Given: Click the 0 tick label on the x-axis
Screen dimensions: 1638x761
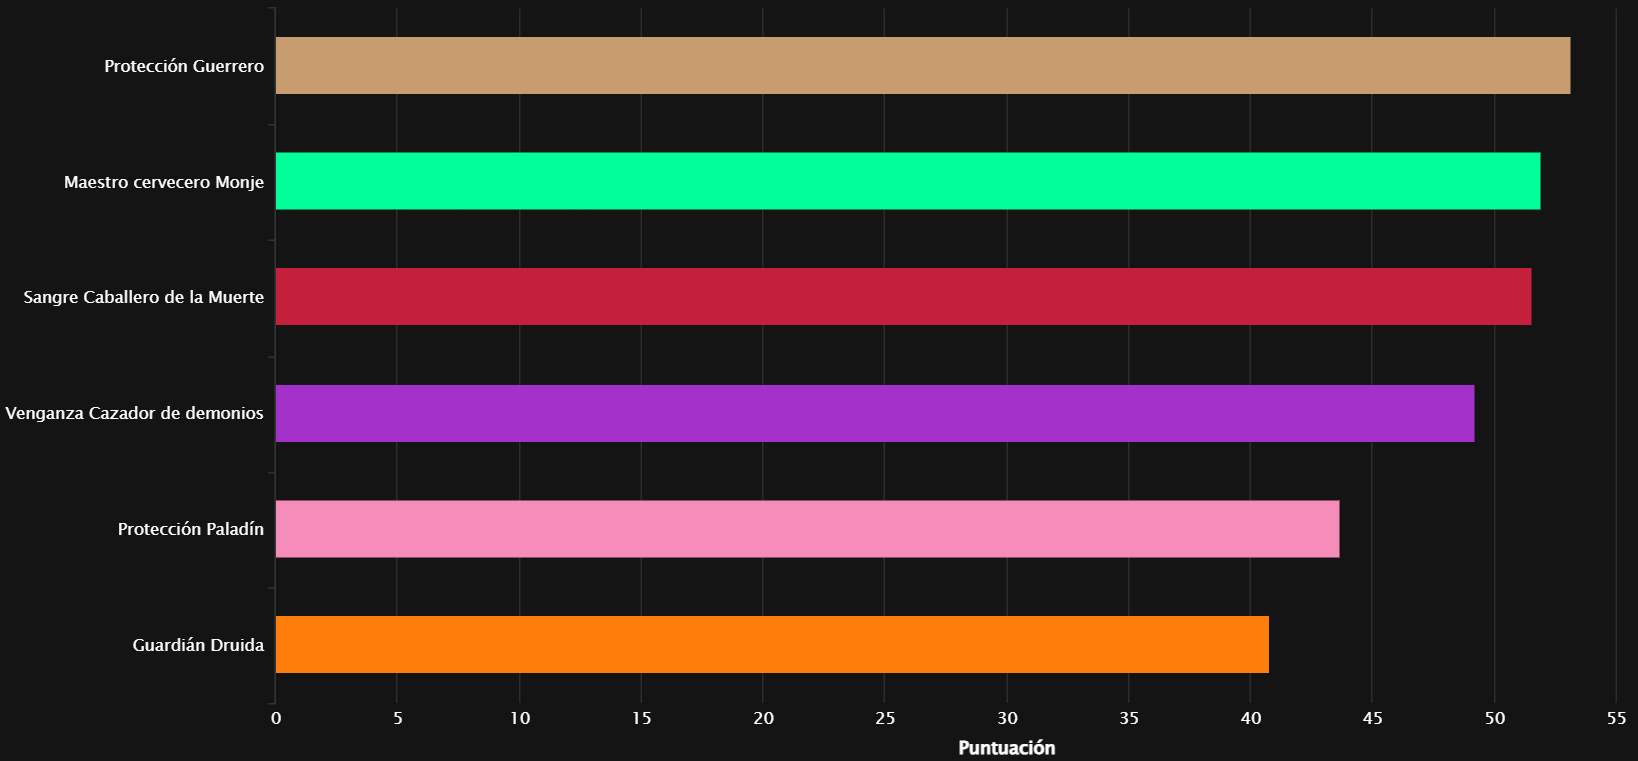Looking at the screenshot, I should point(276,718).
